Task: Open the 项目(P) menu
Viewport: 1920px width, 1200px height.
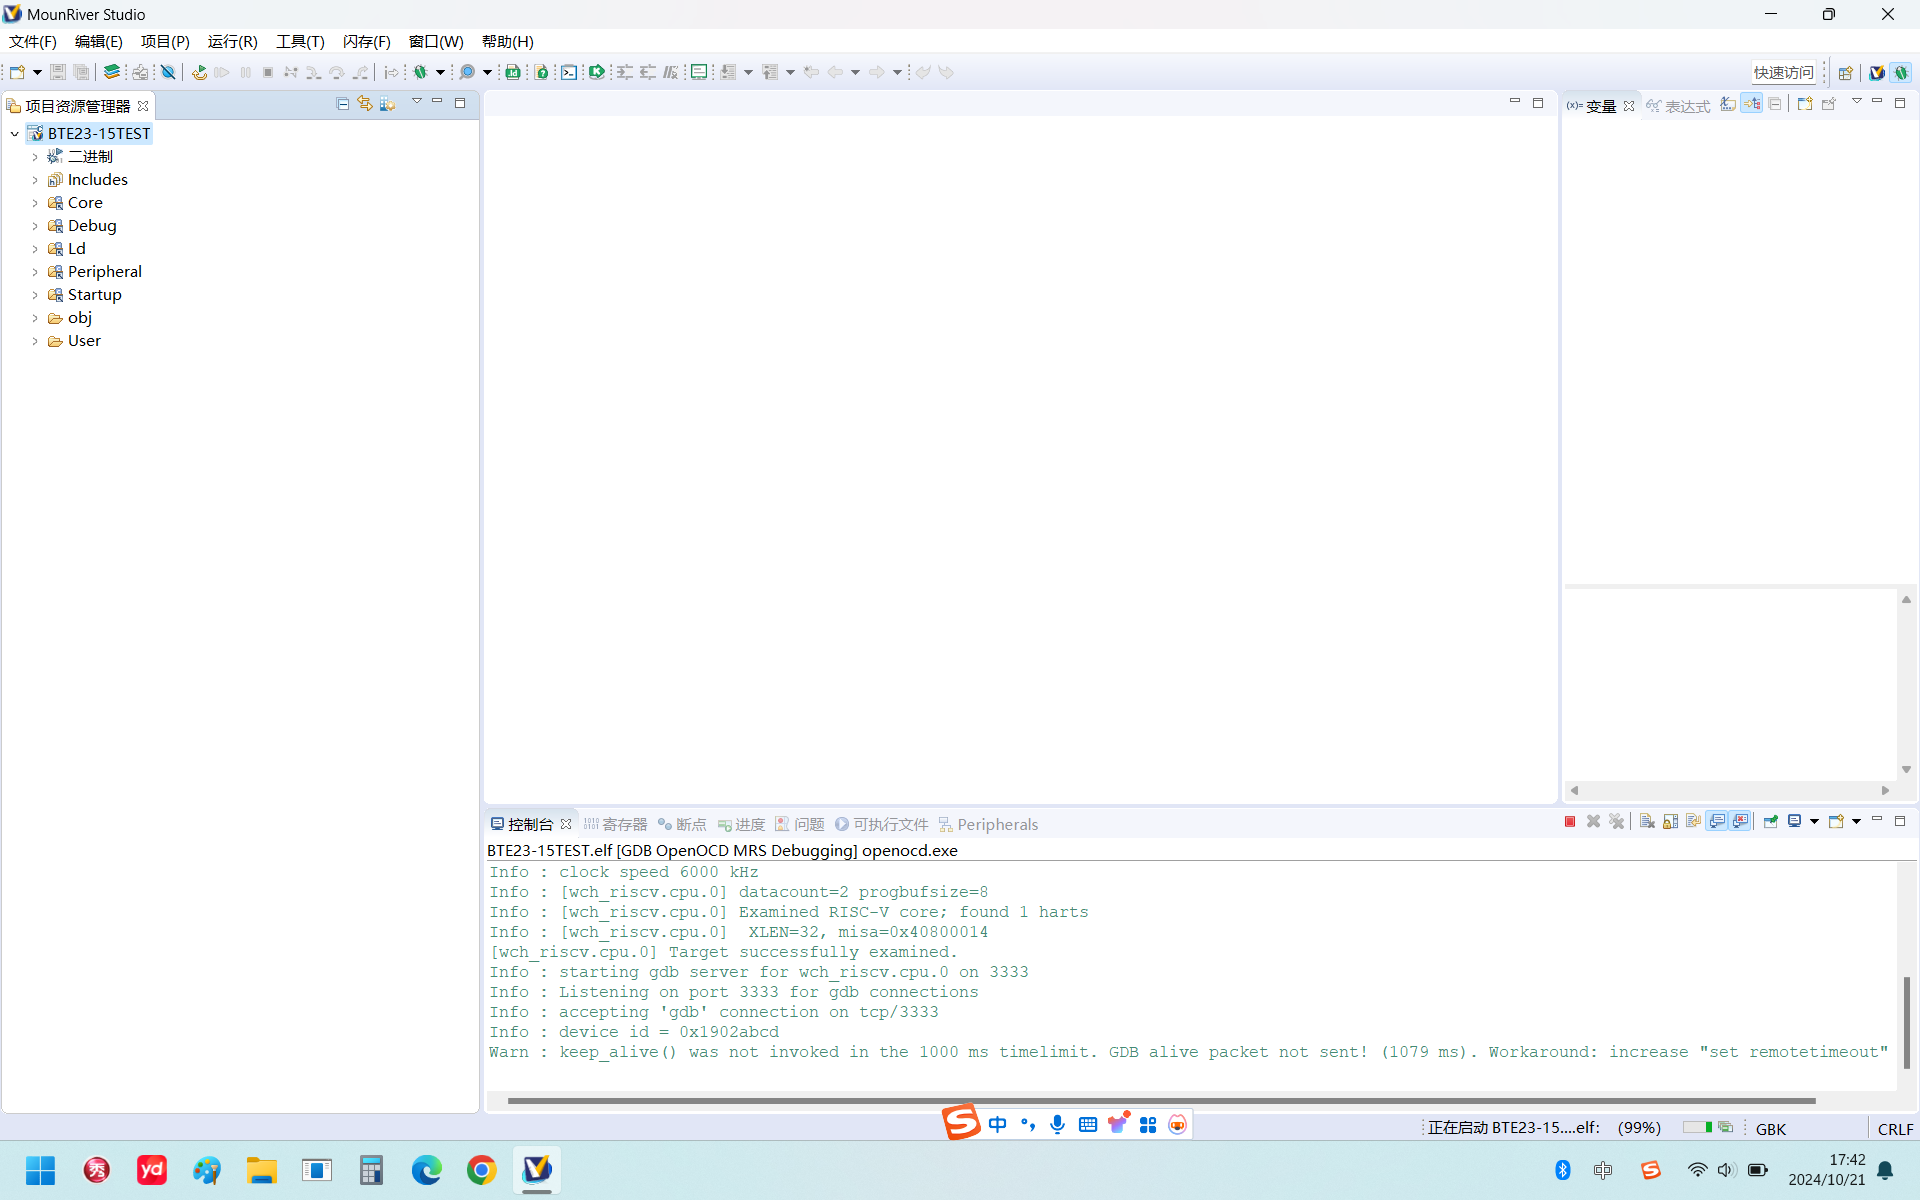Action: 165,42
